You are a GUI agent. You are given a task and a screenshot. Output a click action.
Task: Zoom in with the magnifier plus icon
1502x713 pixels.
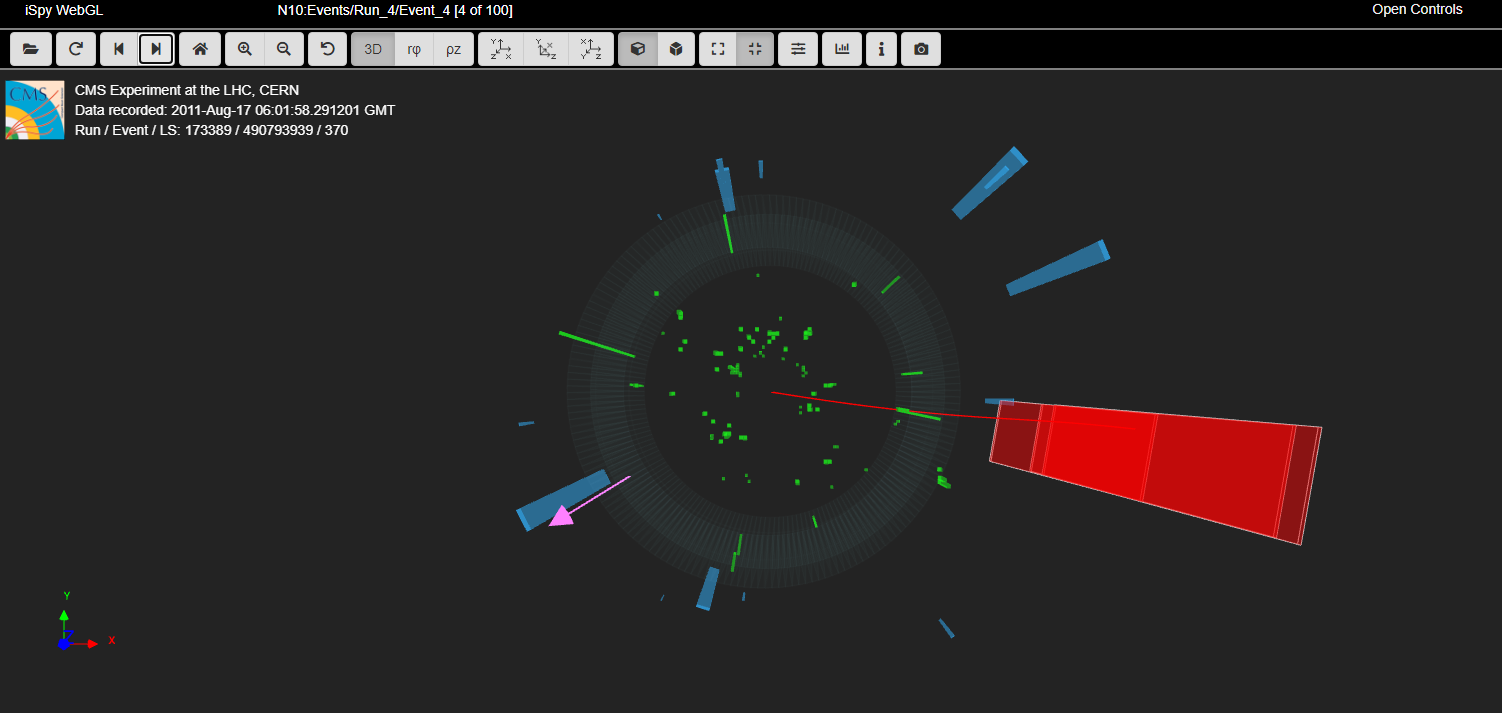coord(245,49)
